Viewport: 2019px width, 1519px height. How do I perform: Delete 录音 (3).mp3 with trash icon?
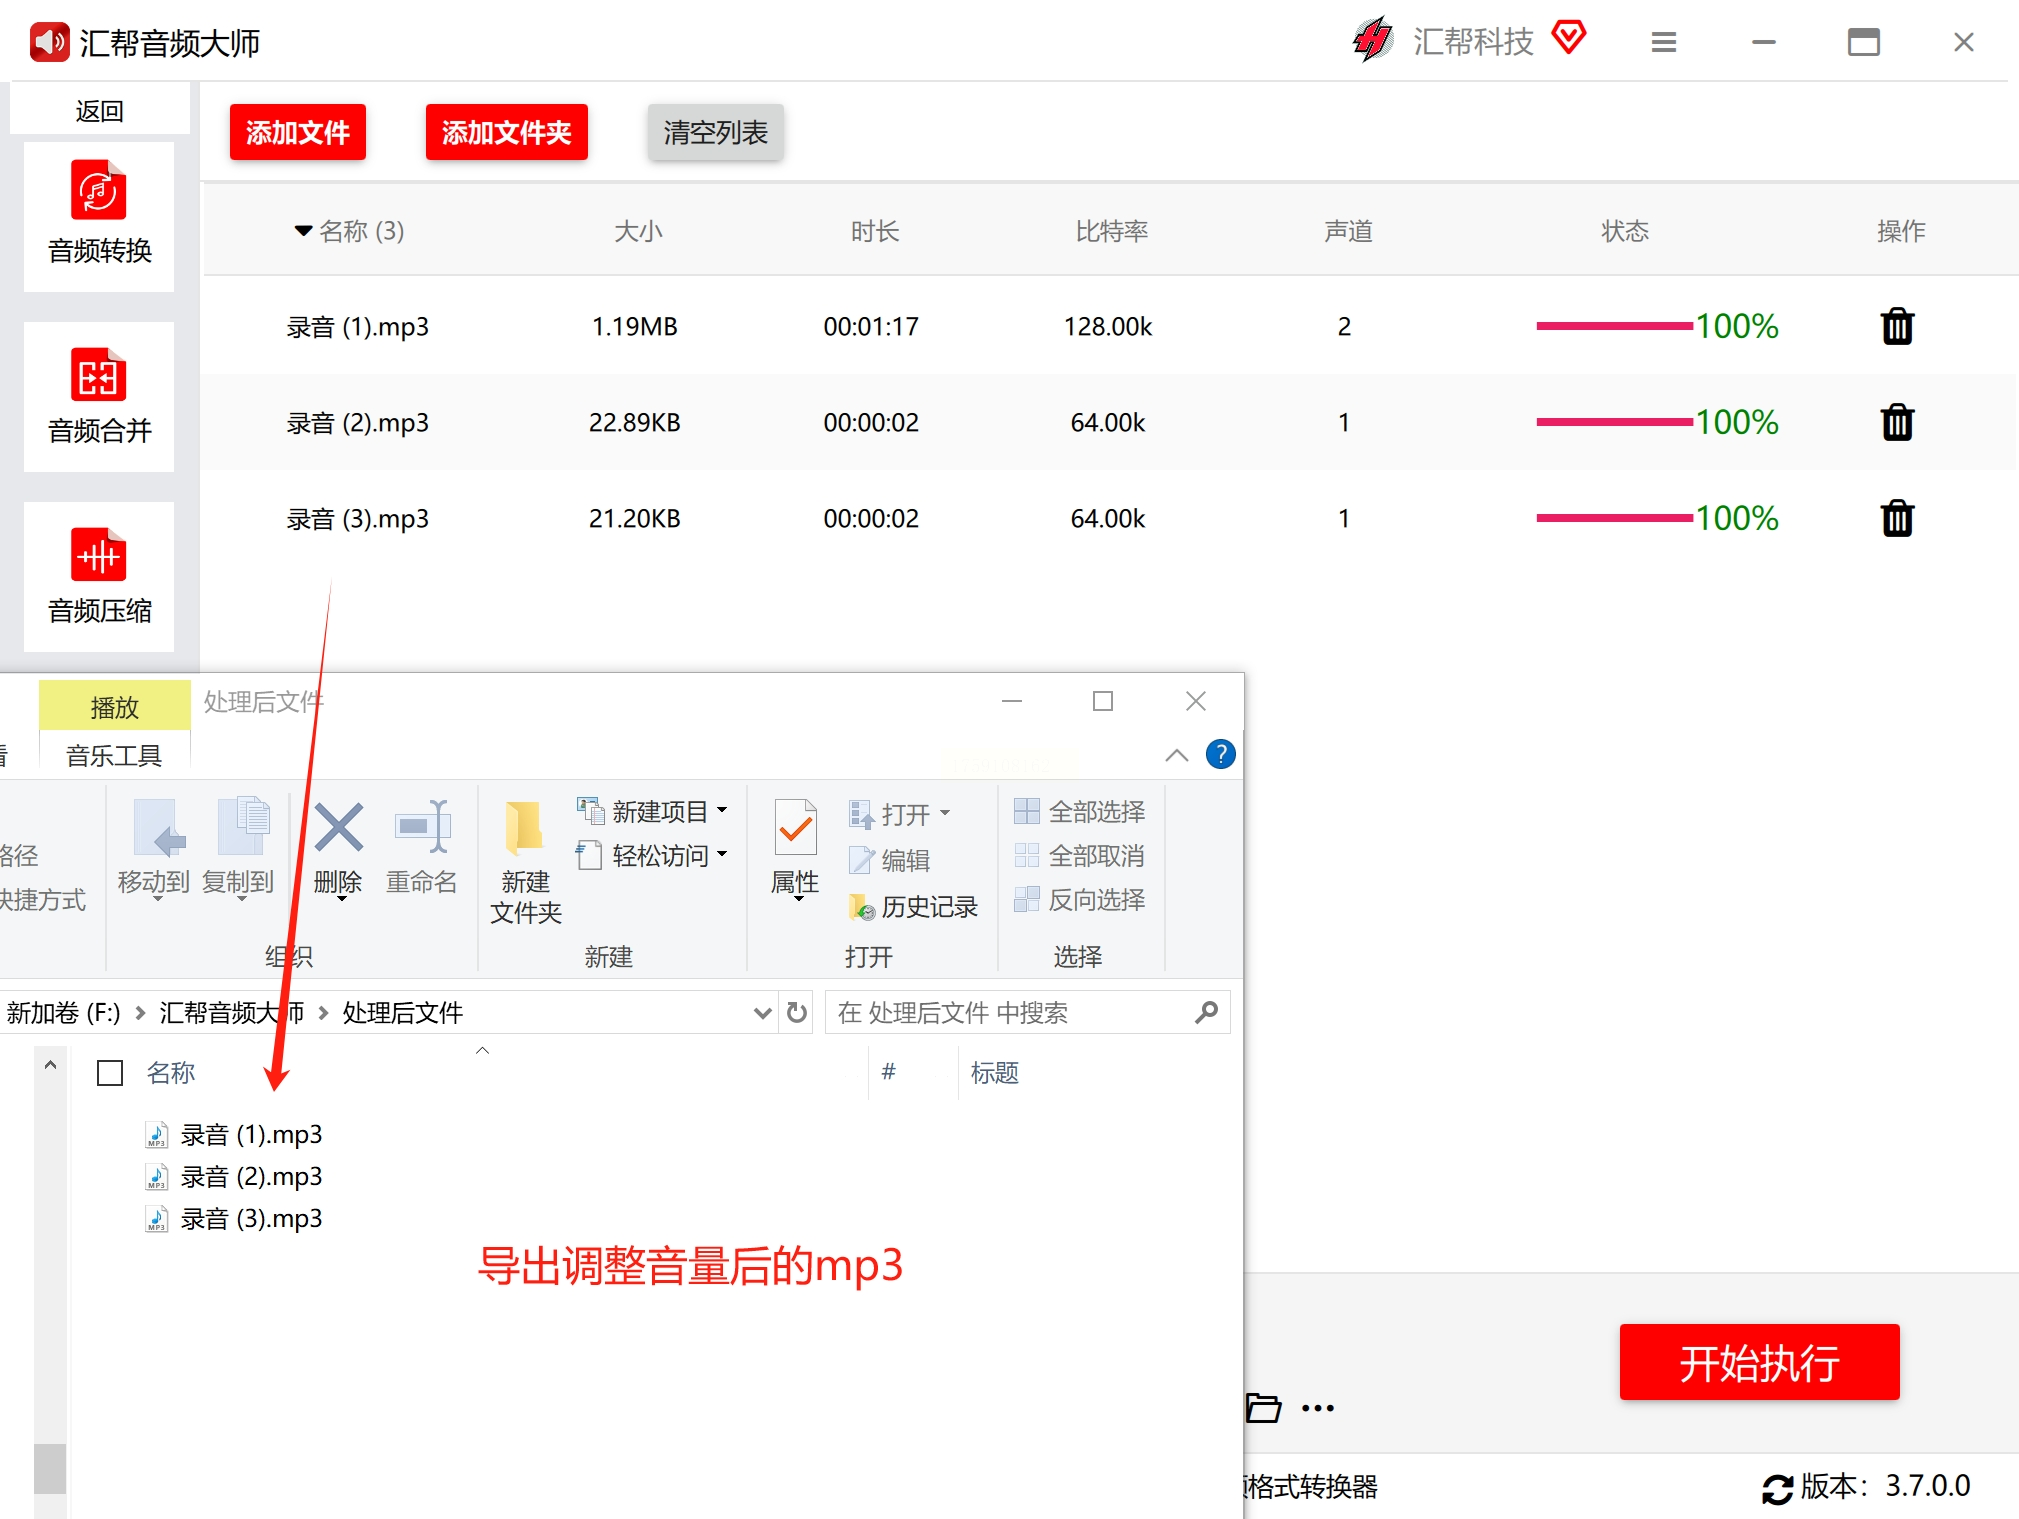click(x=1896, y=518)
